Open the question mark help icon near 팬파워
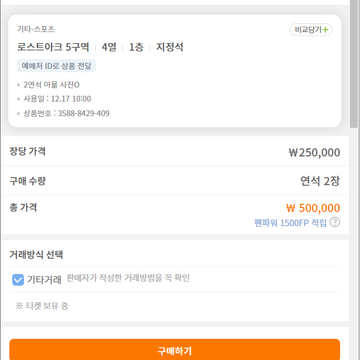 pyautogui.click(x=335, y=222)
